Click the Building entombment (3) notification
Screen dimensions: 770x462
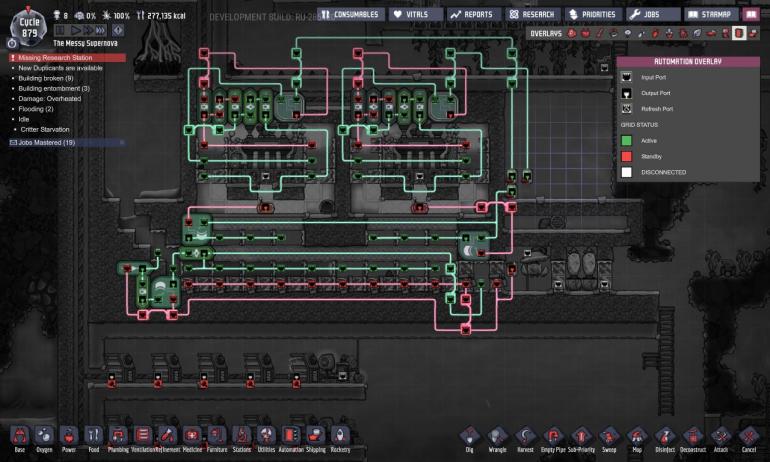(54, 89)
